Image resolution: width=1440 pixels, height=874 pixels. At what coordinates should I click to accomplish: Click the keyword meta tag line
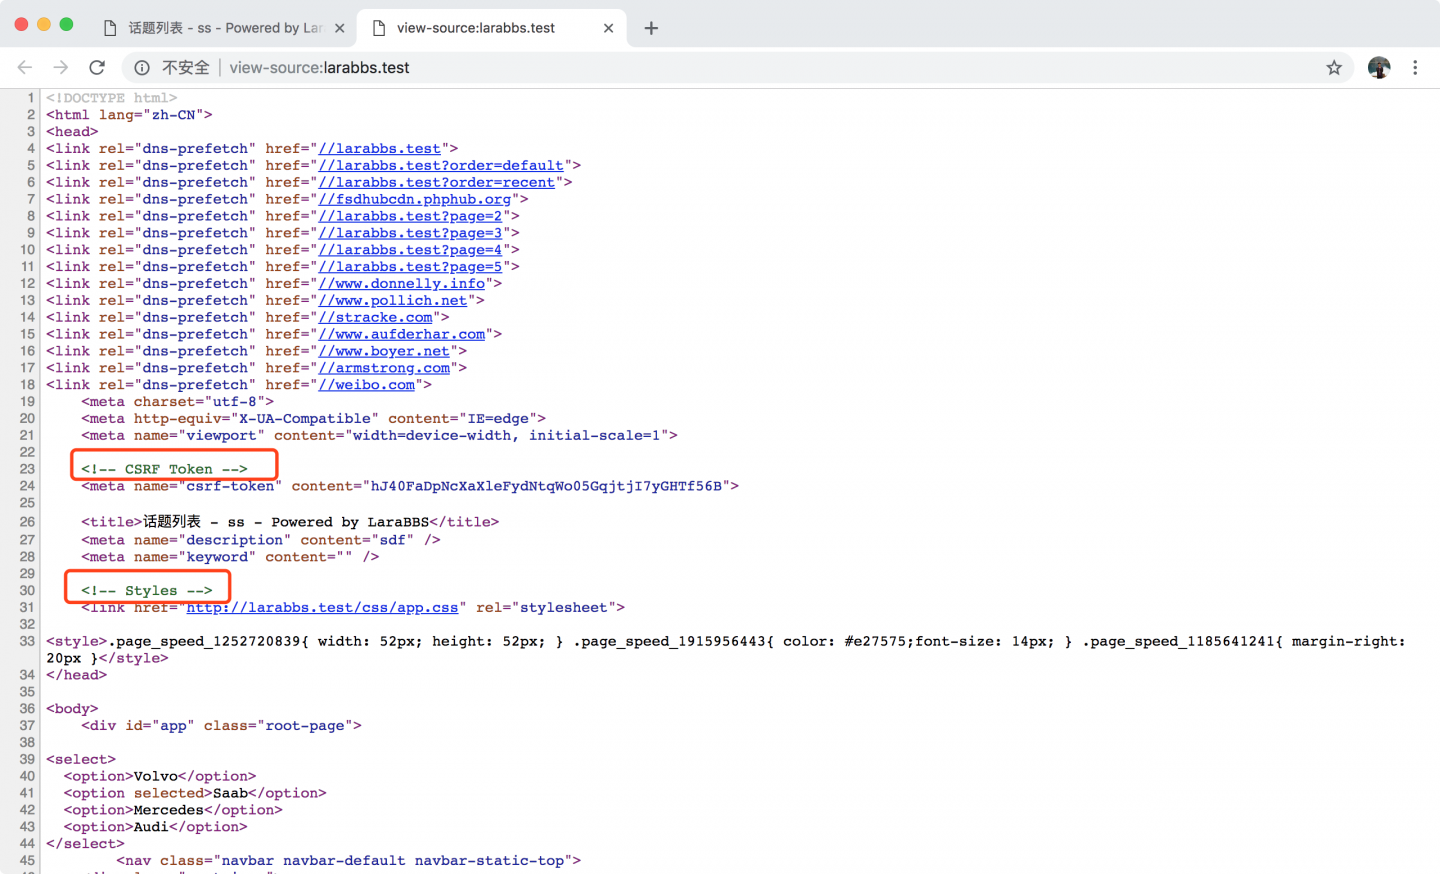click(x=230, y=557)
